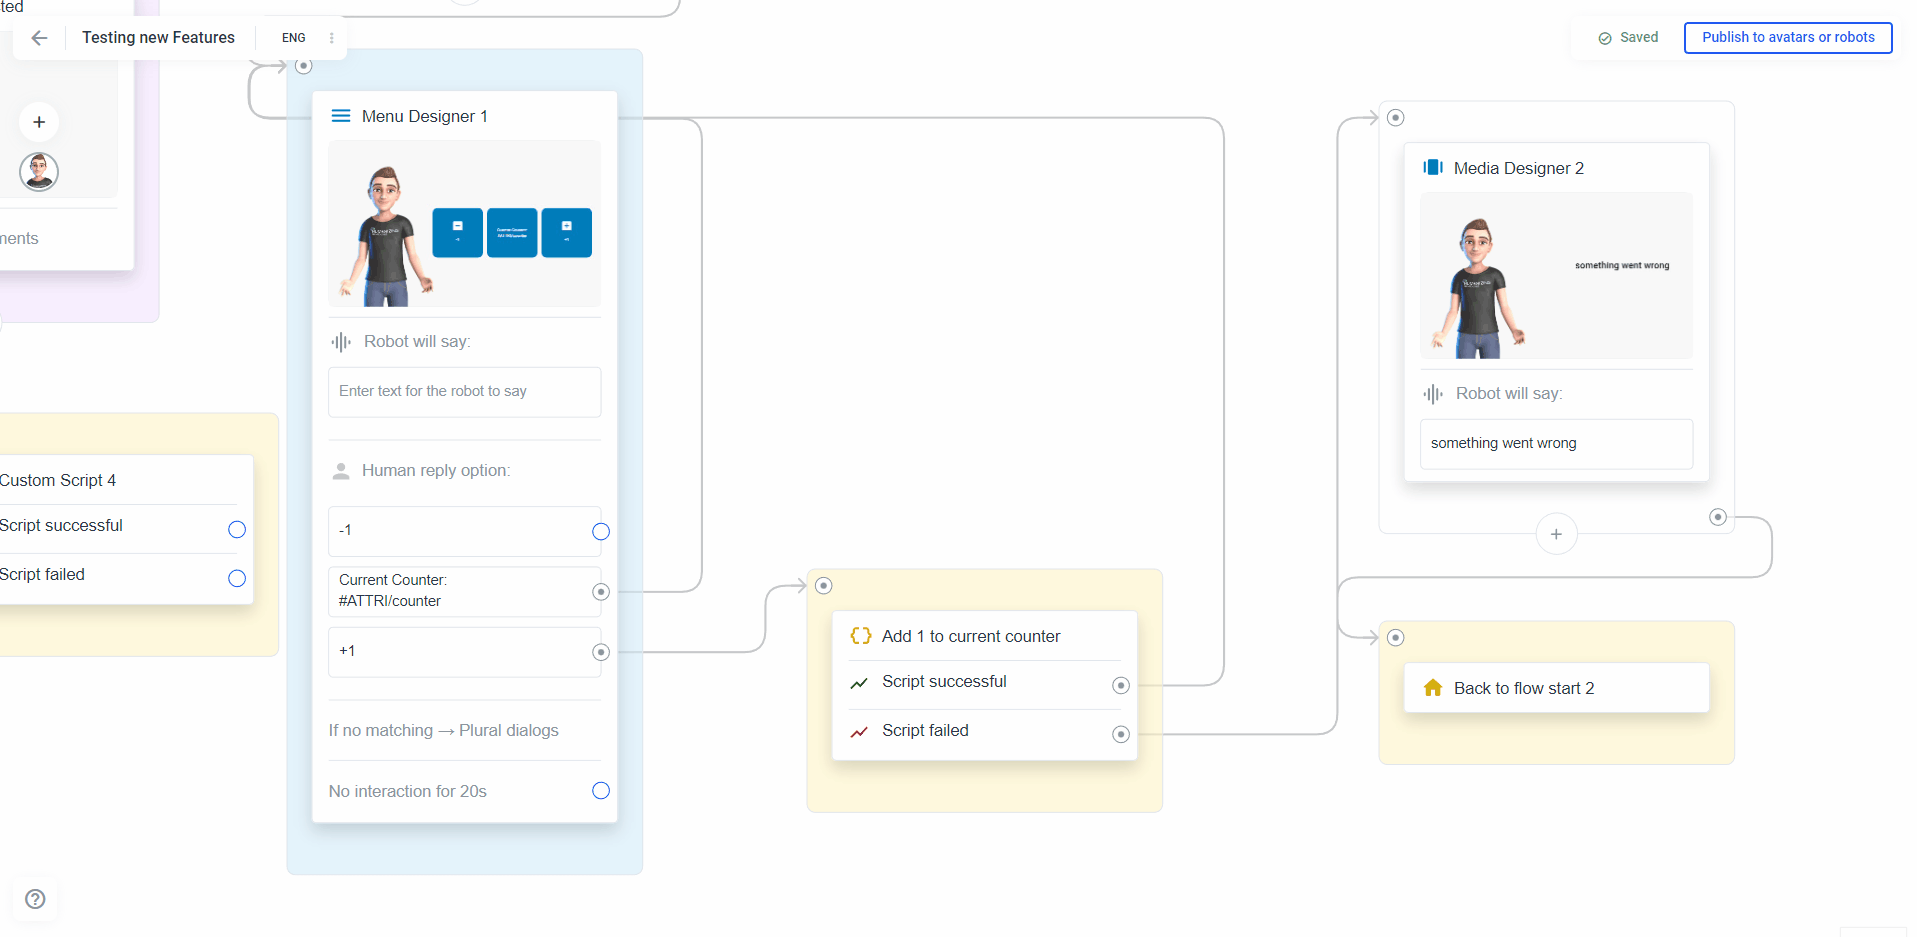Click the 'Enter text for the robot to say' field
The height and width of the screenshot is (937, 1917).
[465, 391]
